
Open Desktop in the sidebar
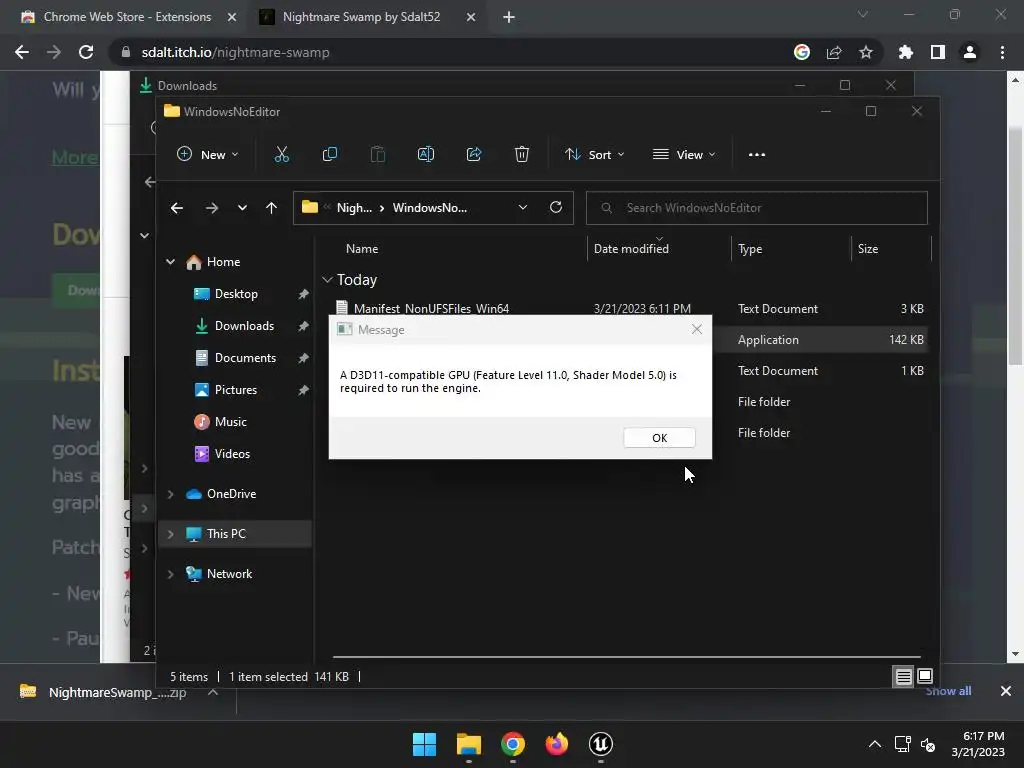(236, 294)
